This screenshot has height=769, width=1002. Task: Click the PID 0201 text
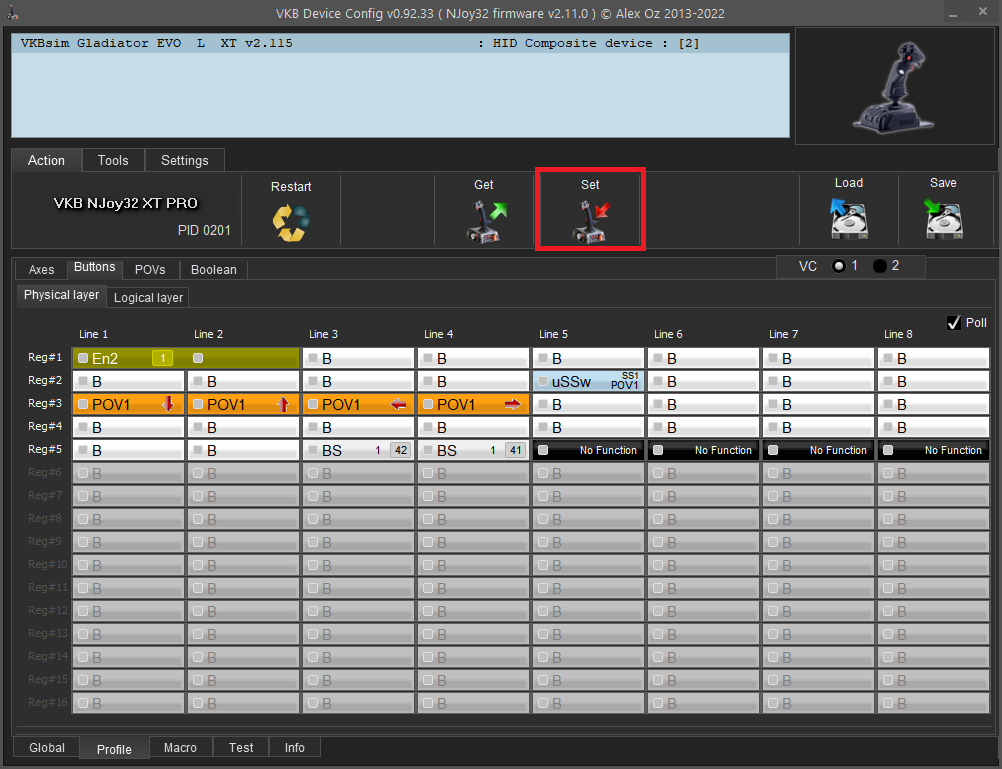point(204,230)
